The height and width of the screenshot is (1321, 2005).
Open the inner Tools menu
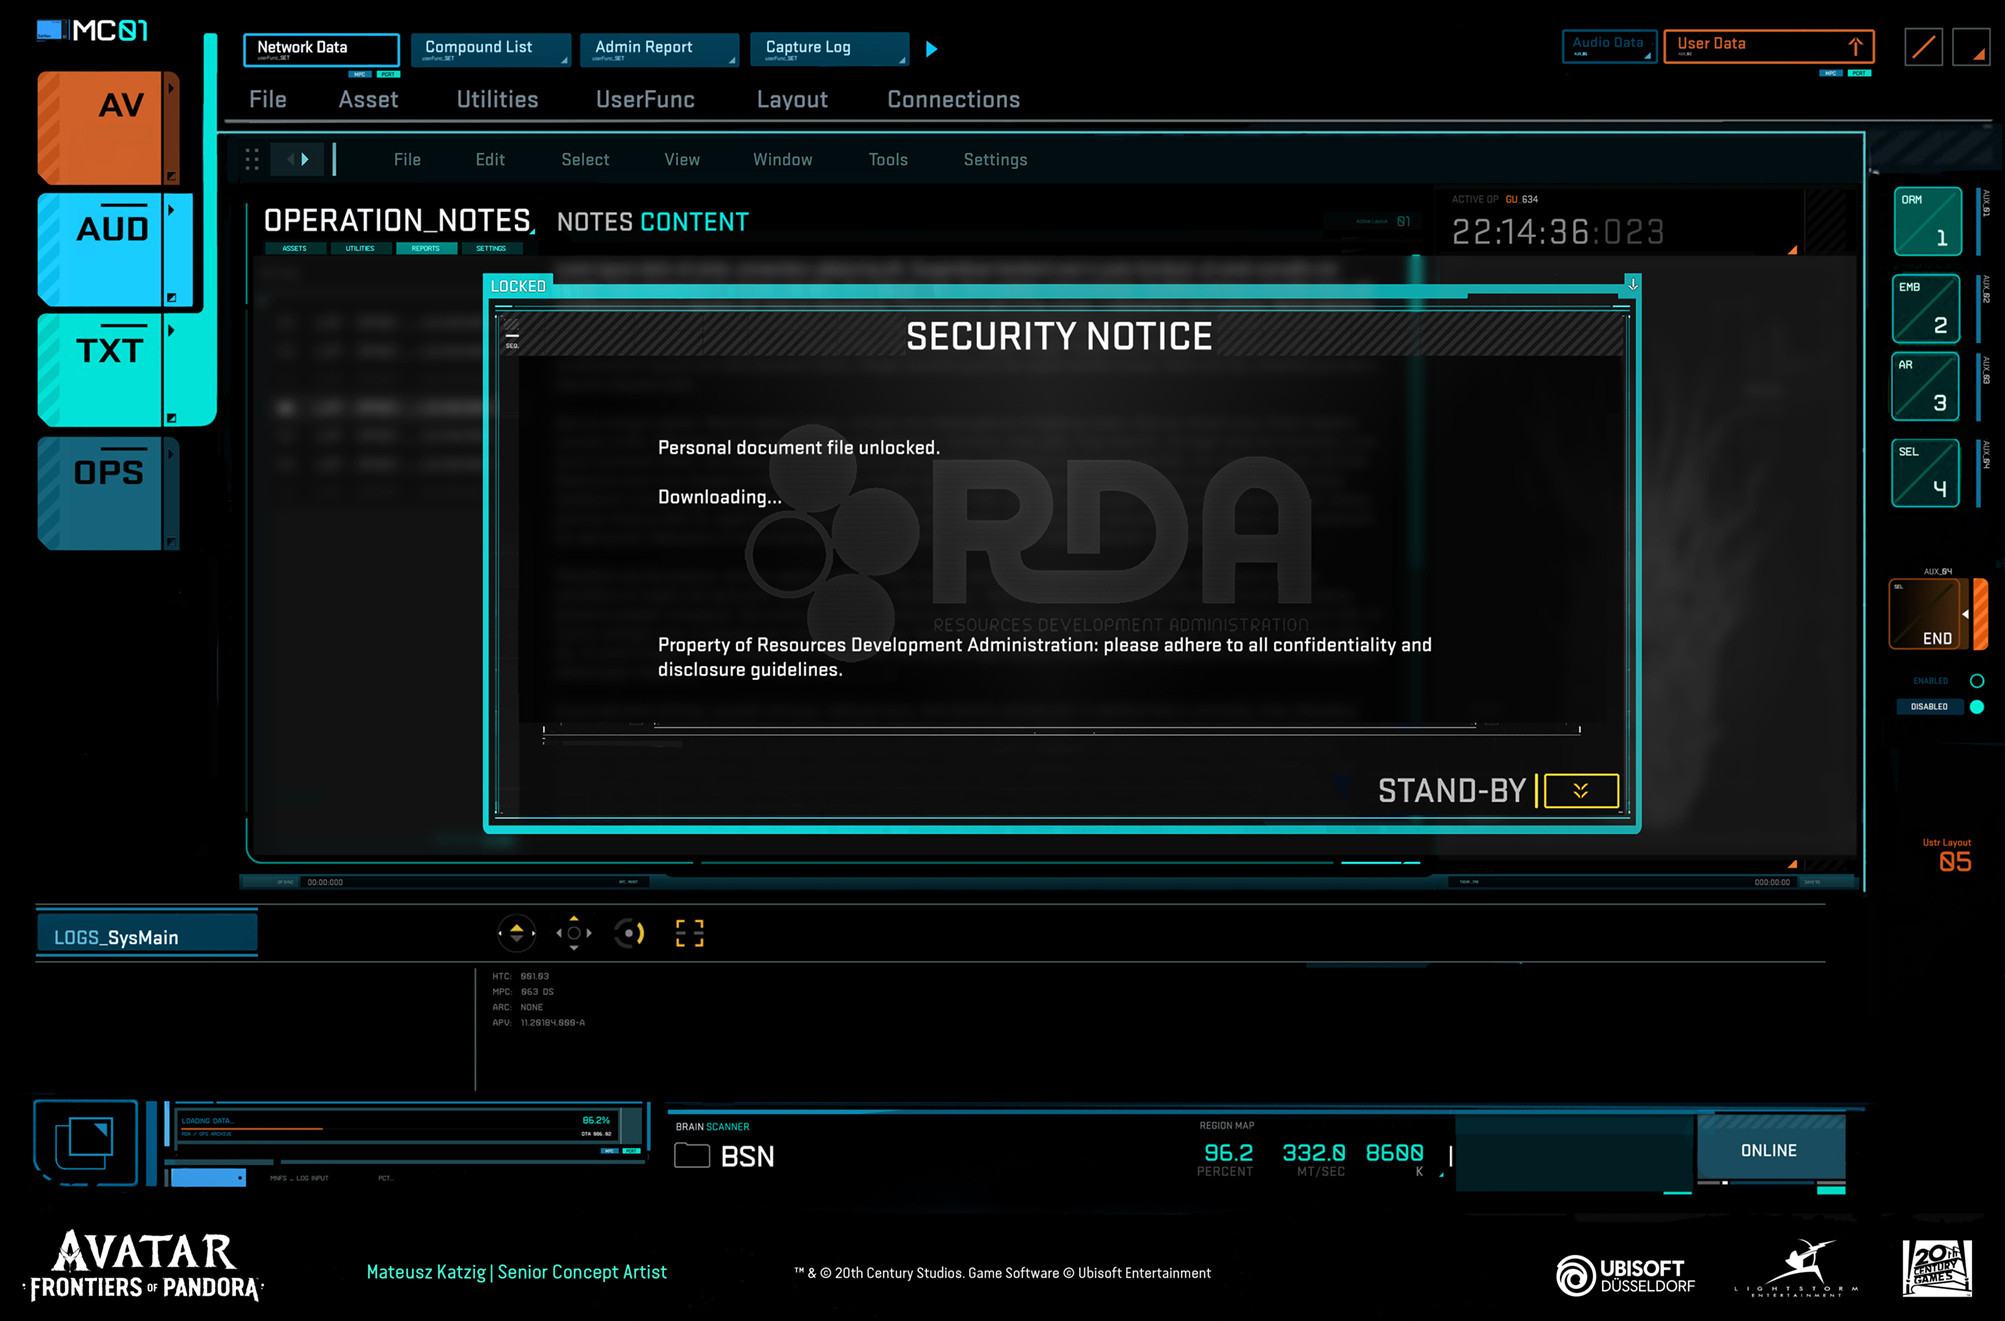[888, 160]
